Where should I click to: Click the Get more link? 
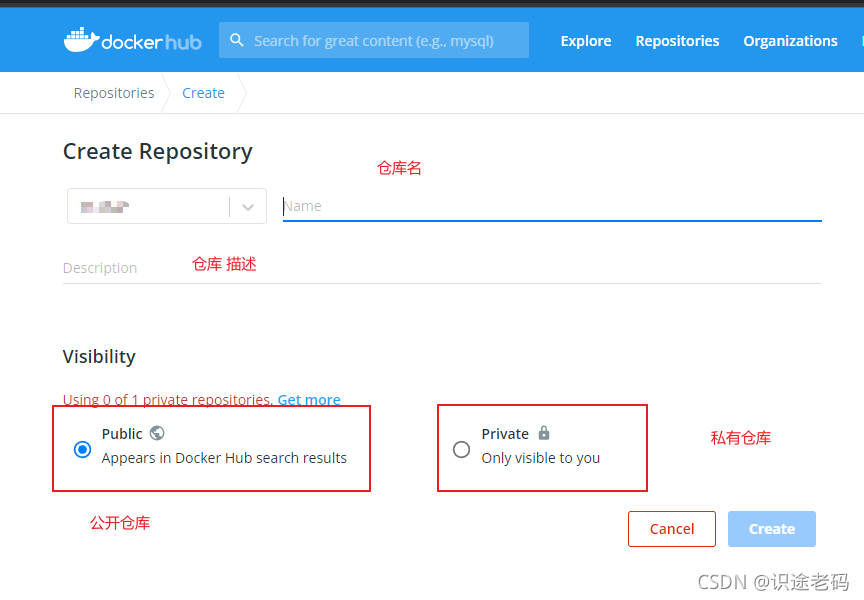309,399
